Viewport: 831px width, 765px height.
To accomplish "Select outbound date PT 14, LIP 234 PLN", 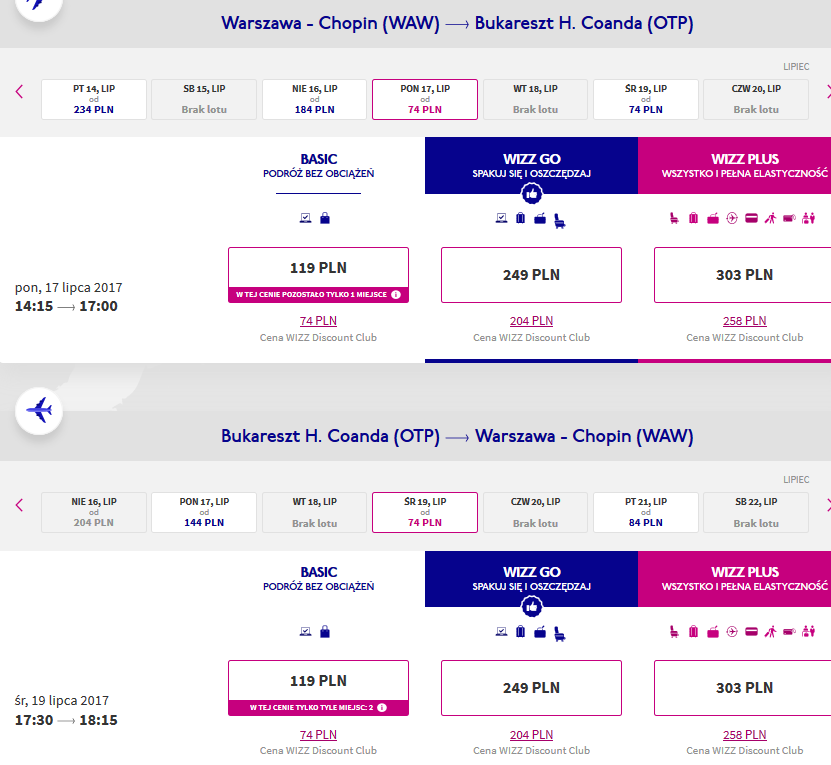I will click(x=94, y=99).
